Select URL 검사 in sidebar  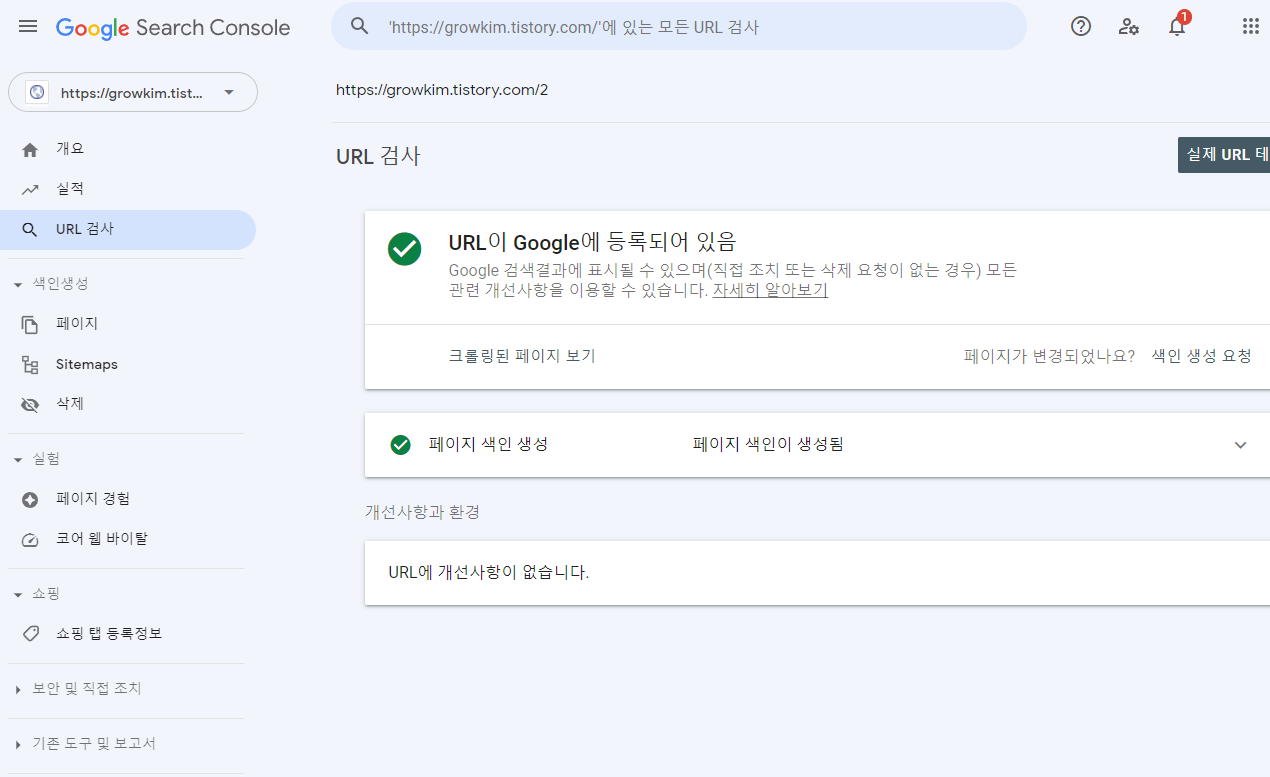pos(128,229)
